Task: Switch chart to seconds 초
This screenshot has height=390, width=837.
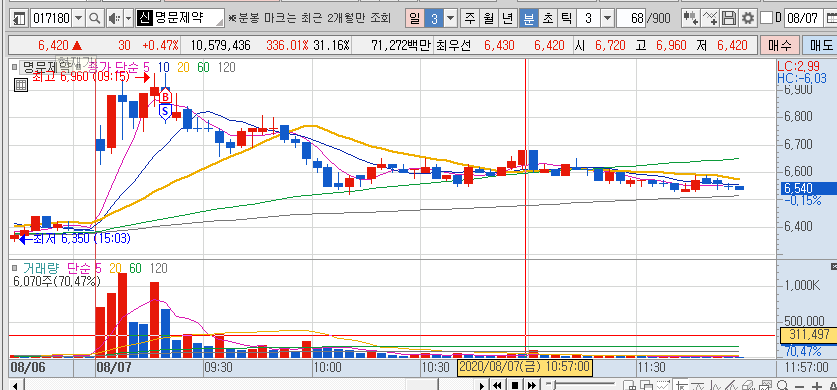Action: (x=548, y=19)
